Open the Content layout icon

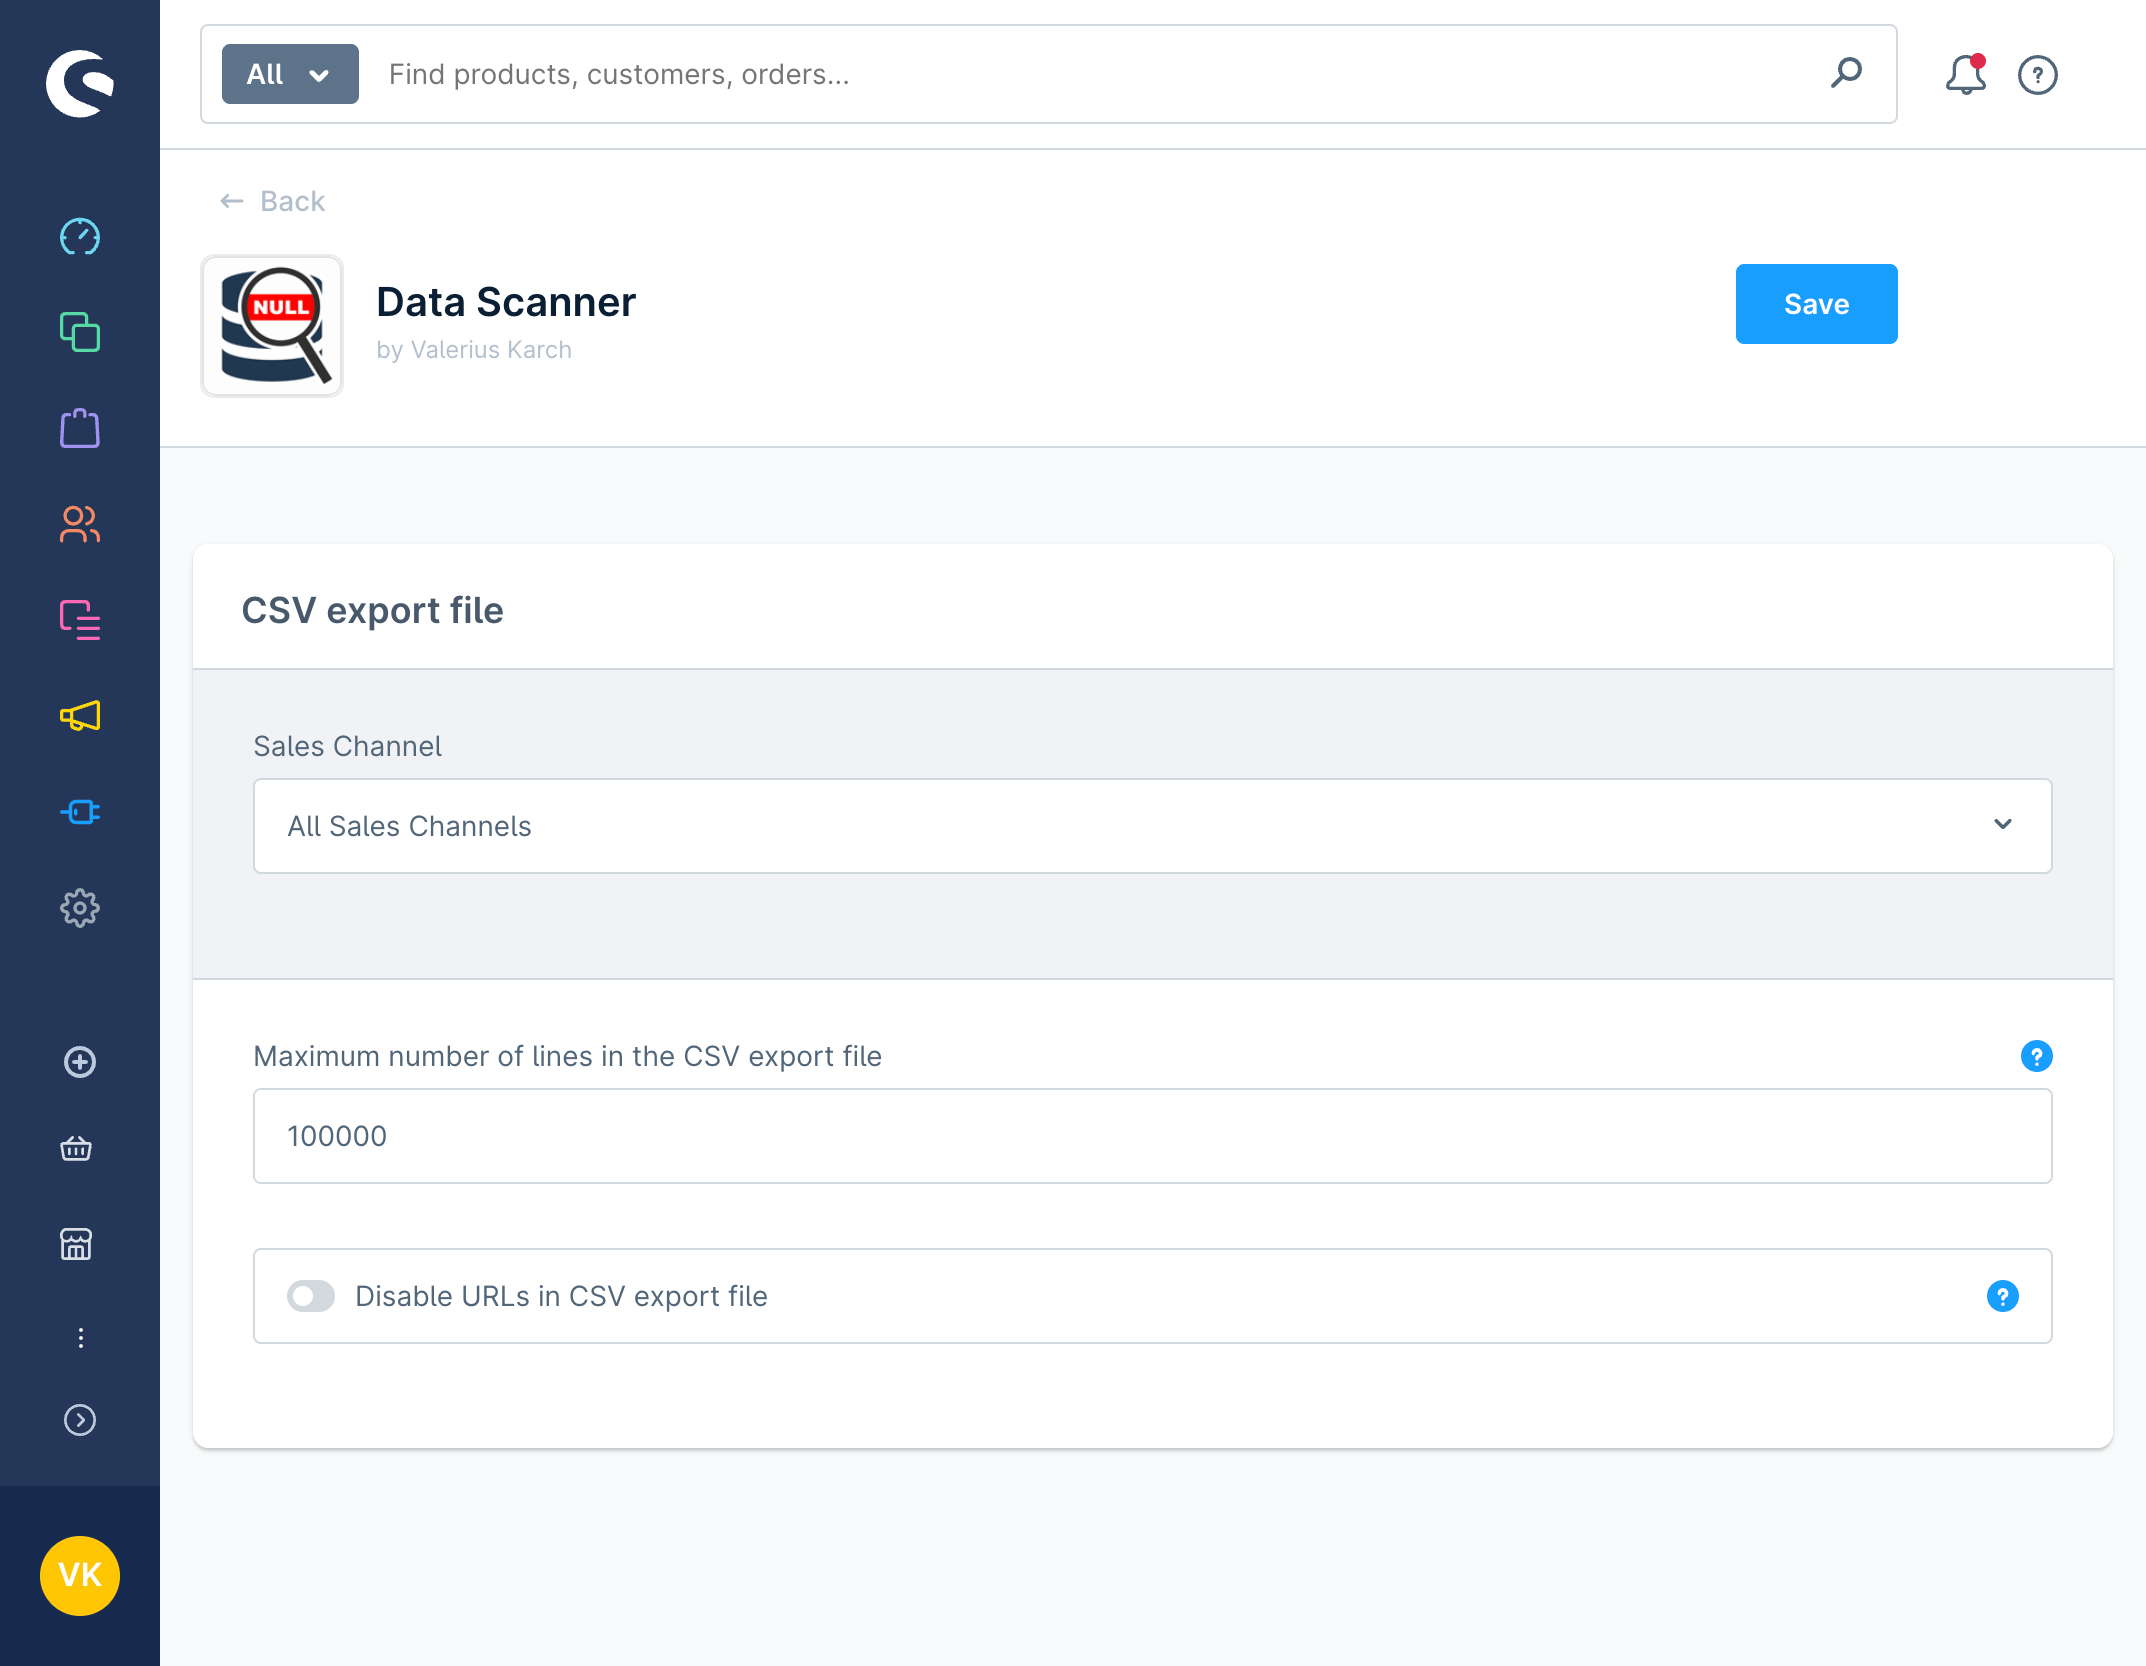[80, 620]
